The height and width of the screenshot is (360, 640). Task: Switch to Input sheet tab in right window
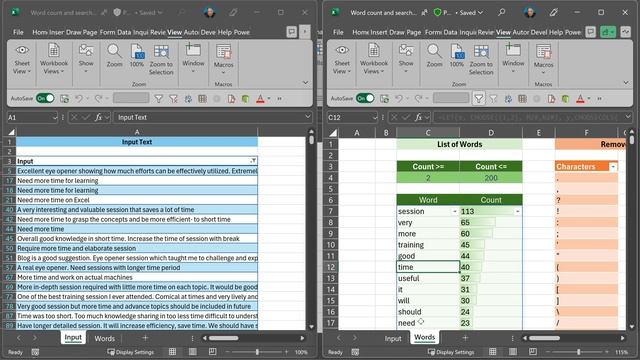393,338
